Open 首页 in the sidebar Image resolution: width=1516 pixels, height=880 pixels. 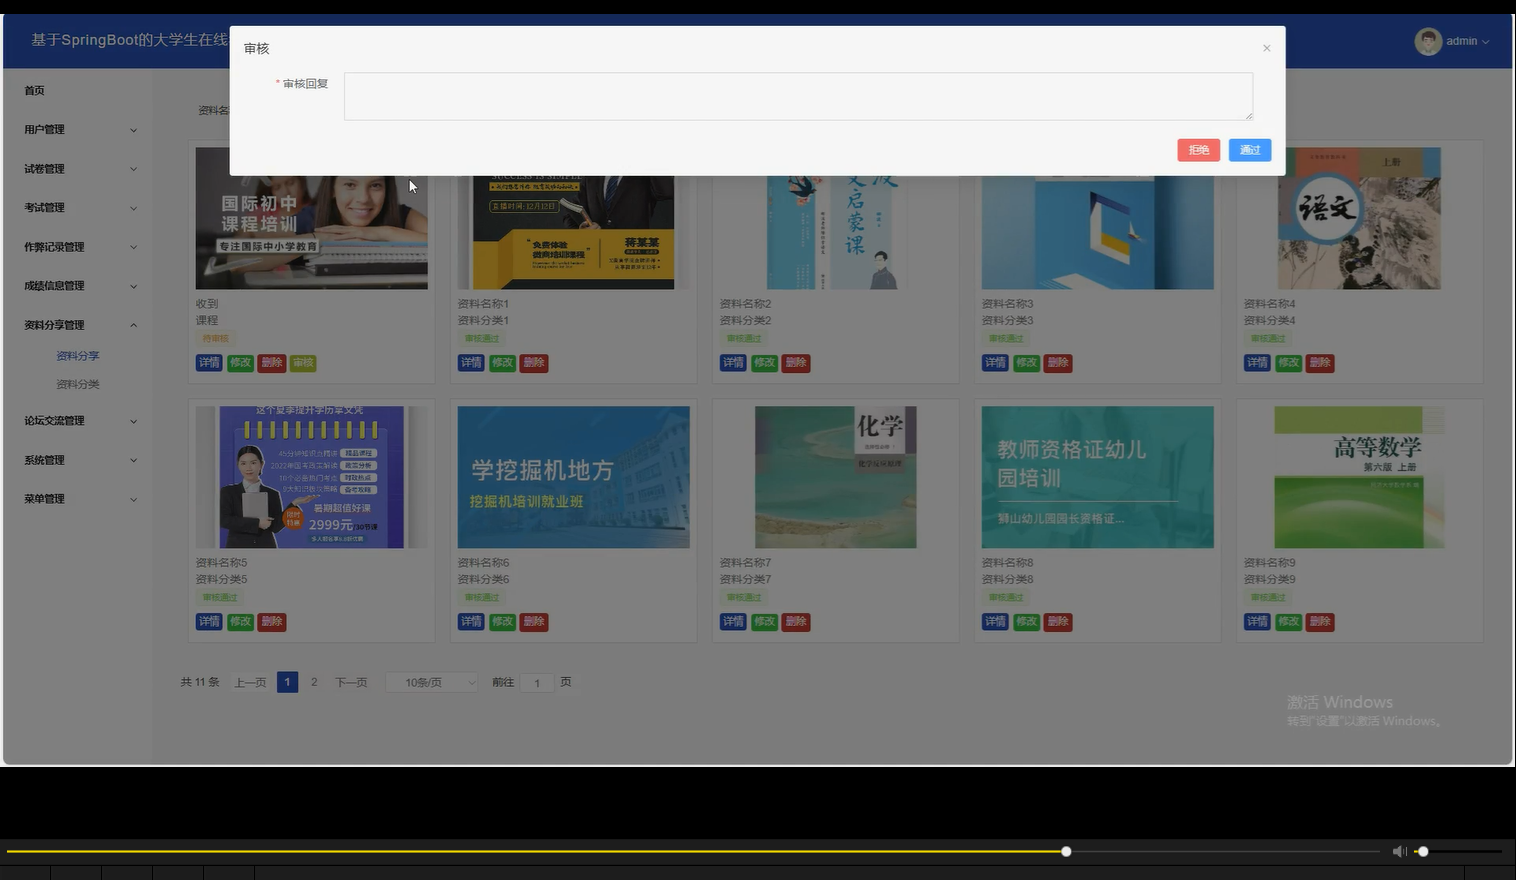[34, 90]
